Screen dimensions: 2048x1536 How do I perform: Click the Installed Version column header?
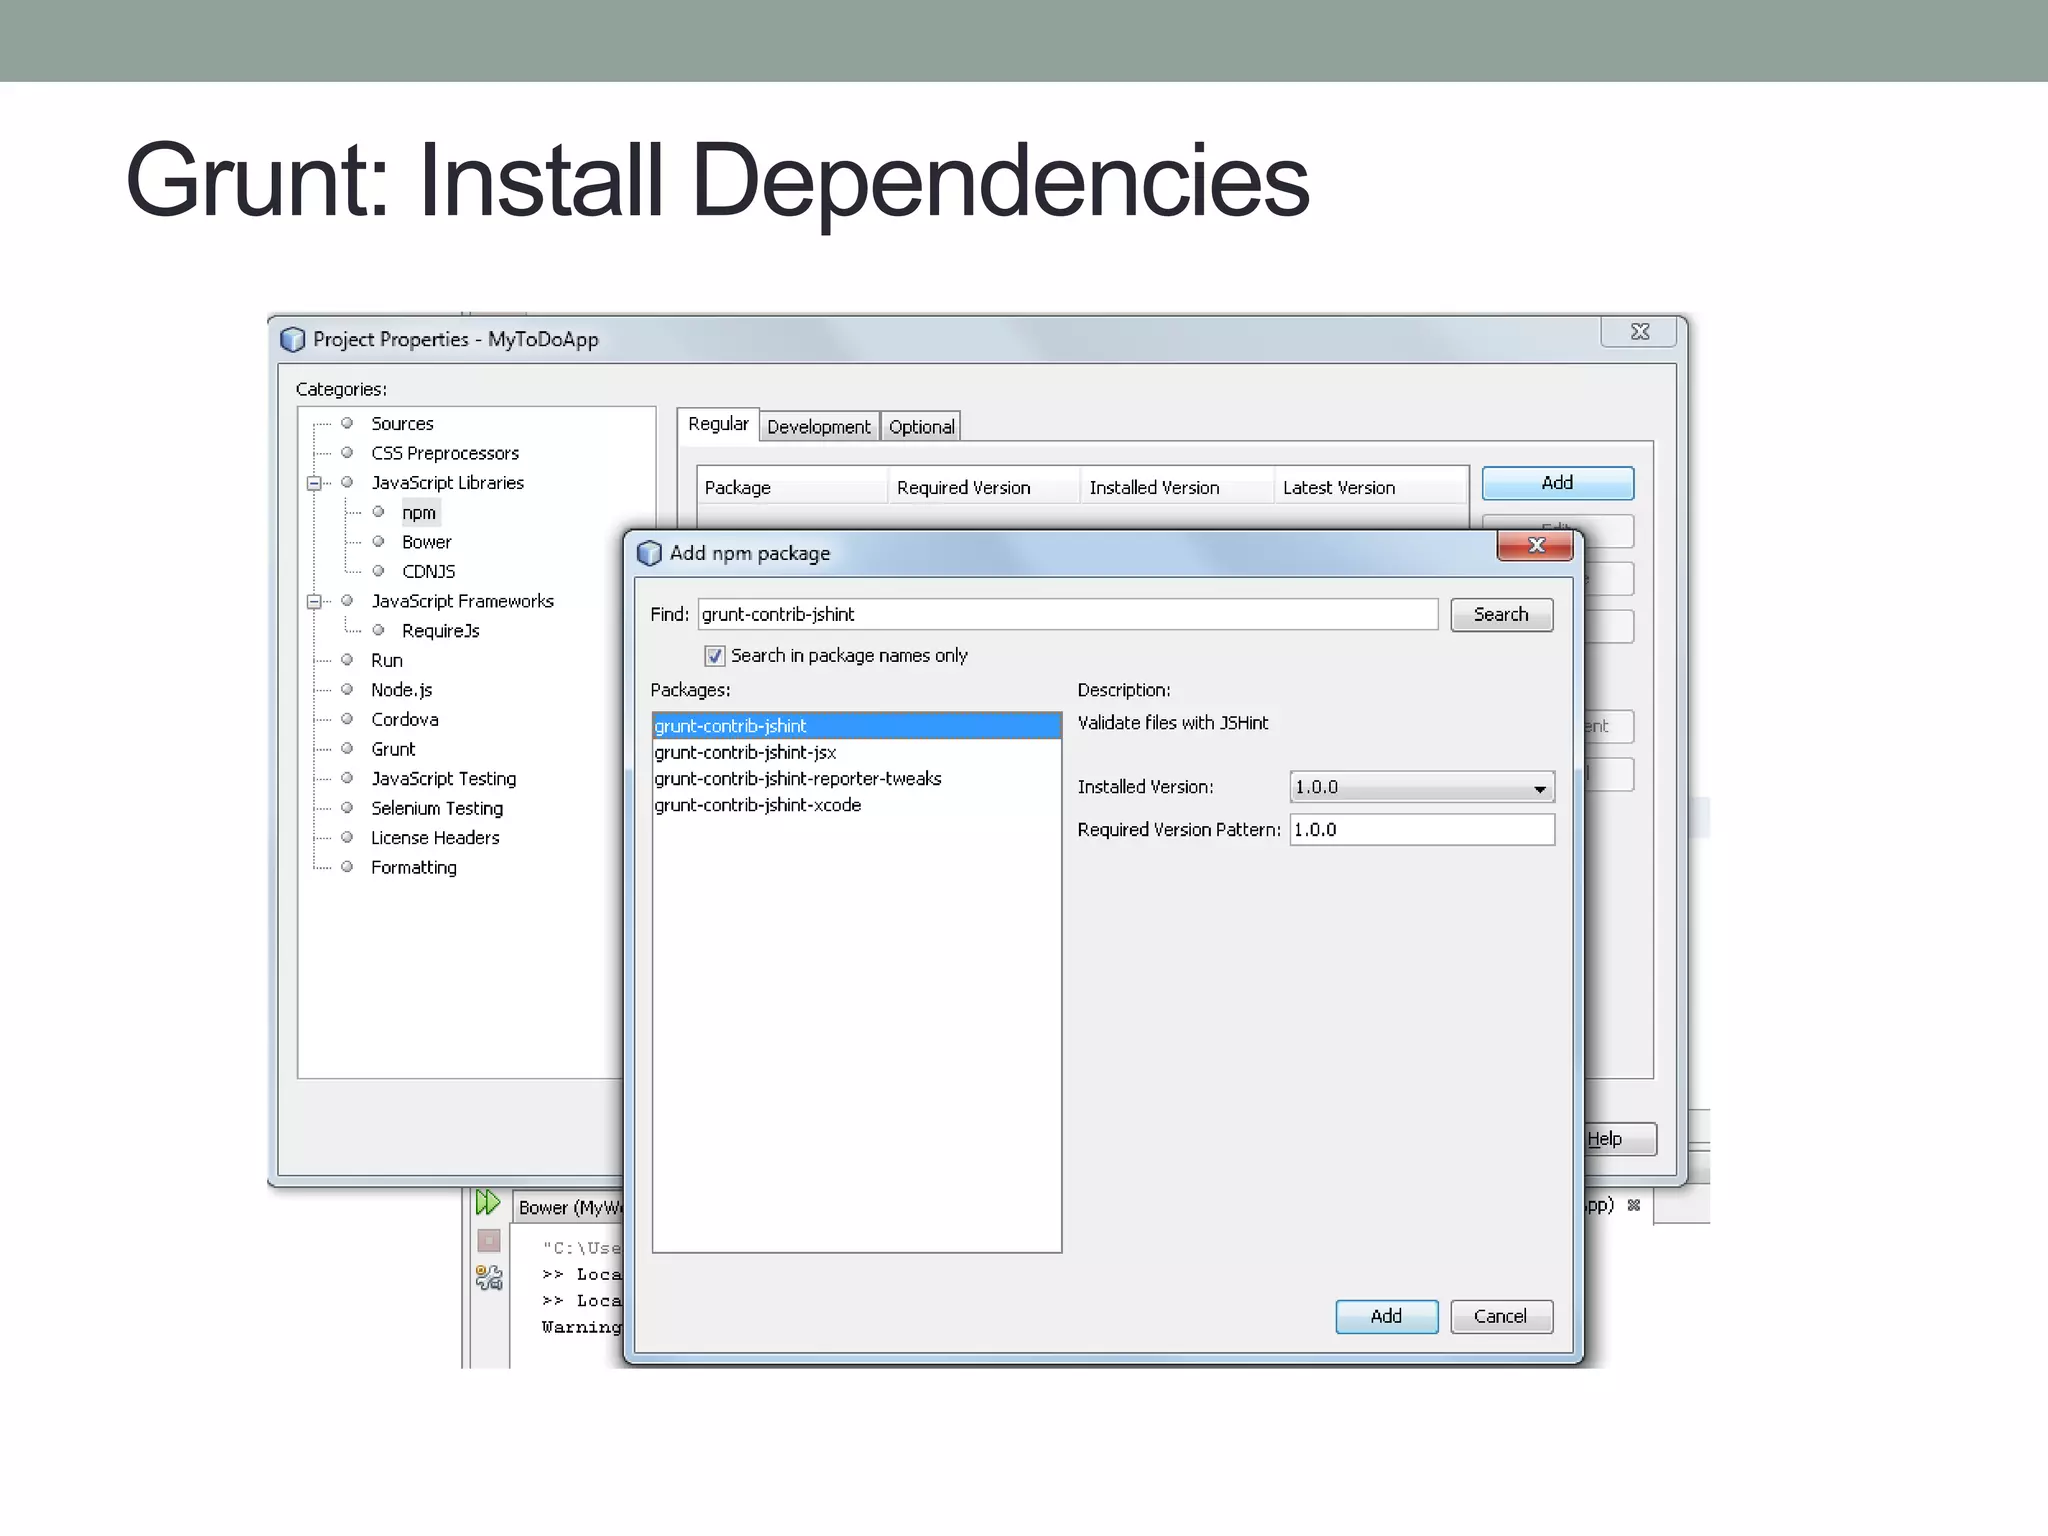click(1177, 488)
